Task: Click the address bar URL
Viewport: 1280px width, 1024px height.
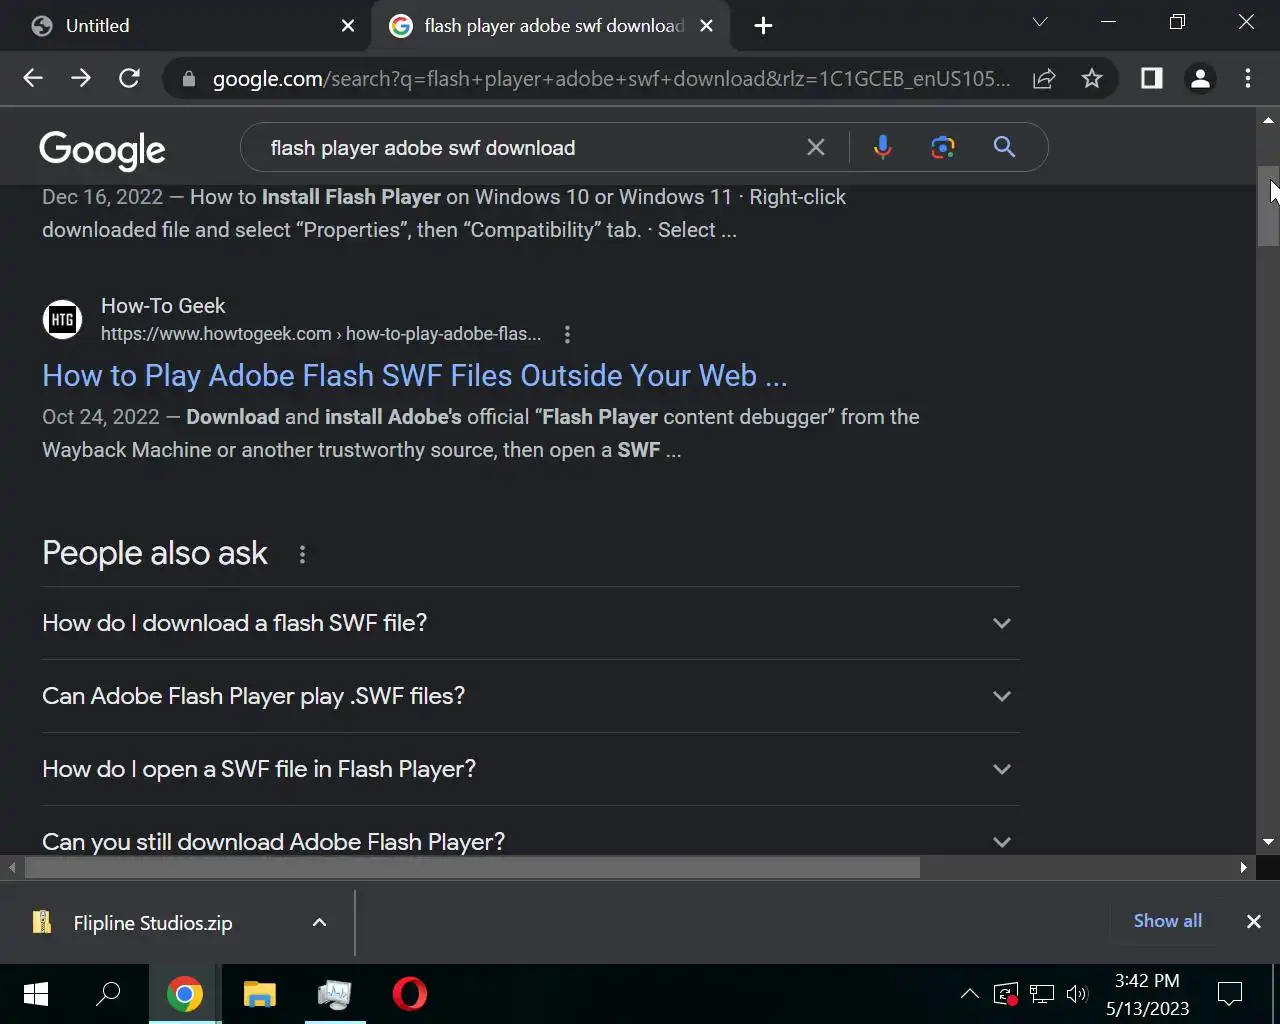Action: [x=611, y=79]
